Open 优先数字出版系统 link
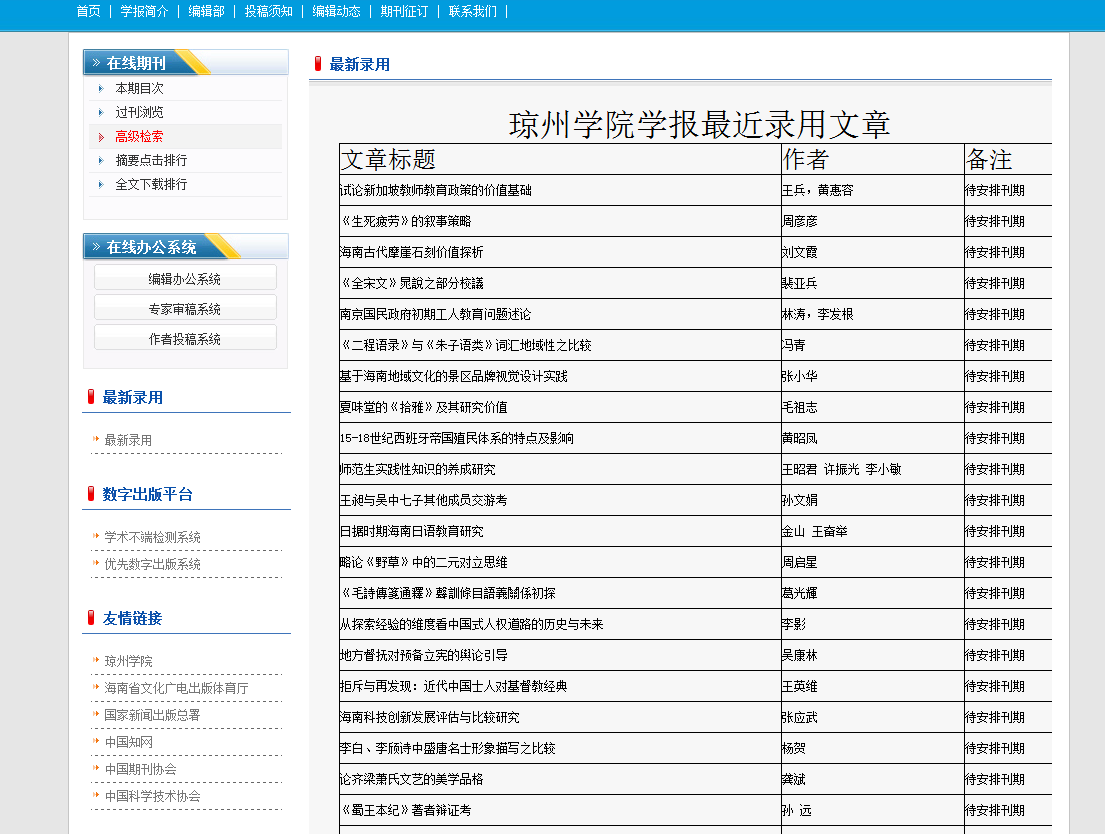 (152, 564)
